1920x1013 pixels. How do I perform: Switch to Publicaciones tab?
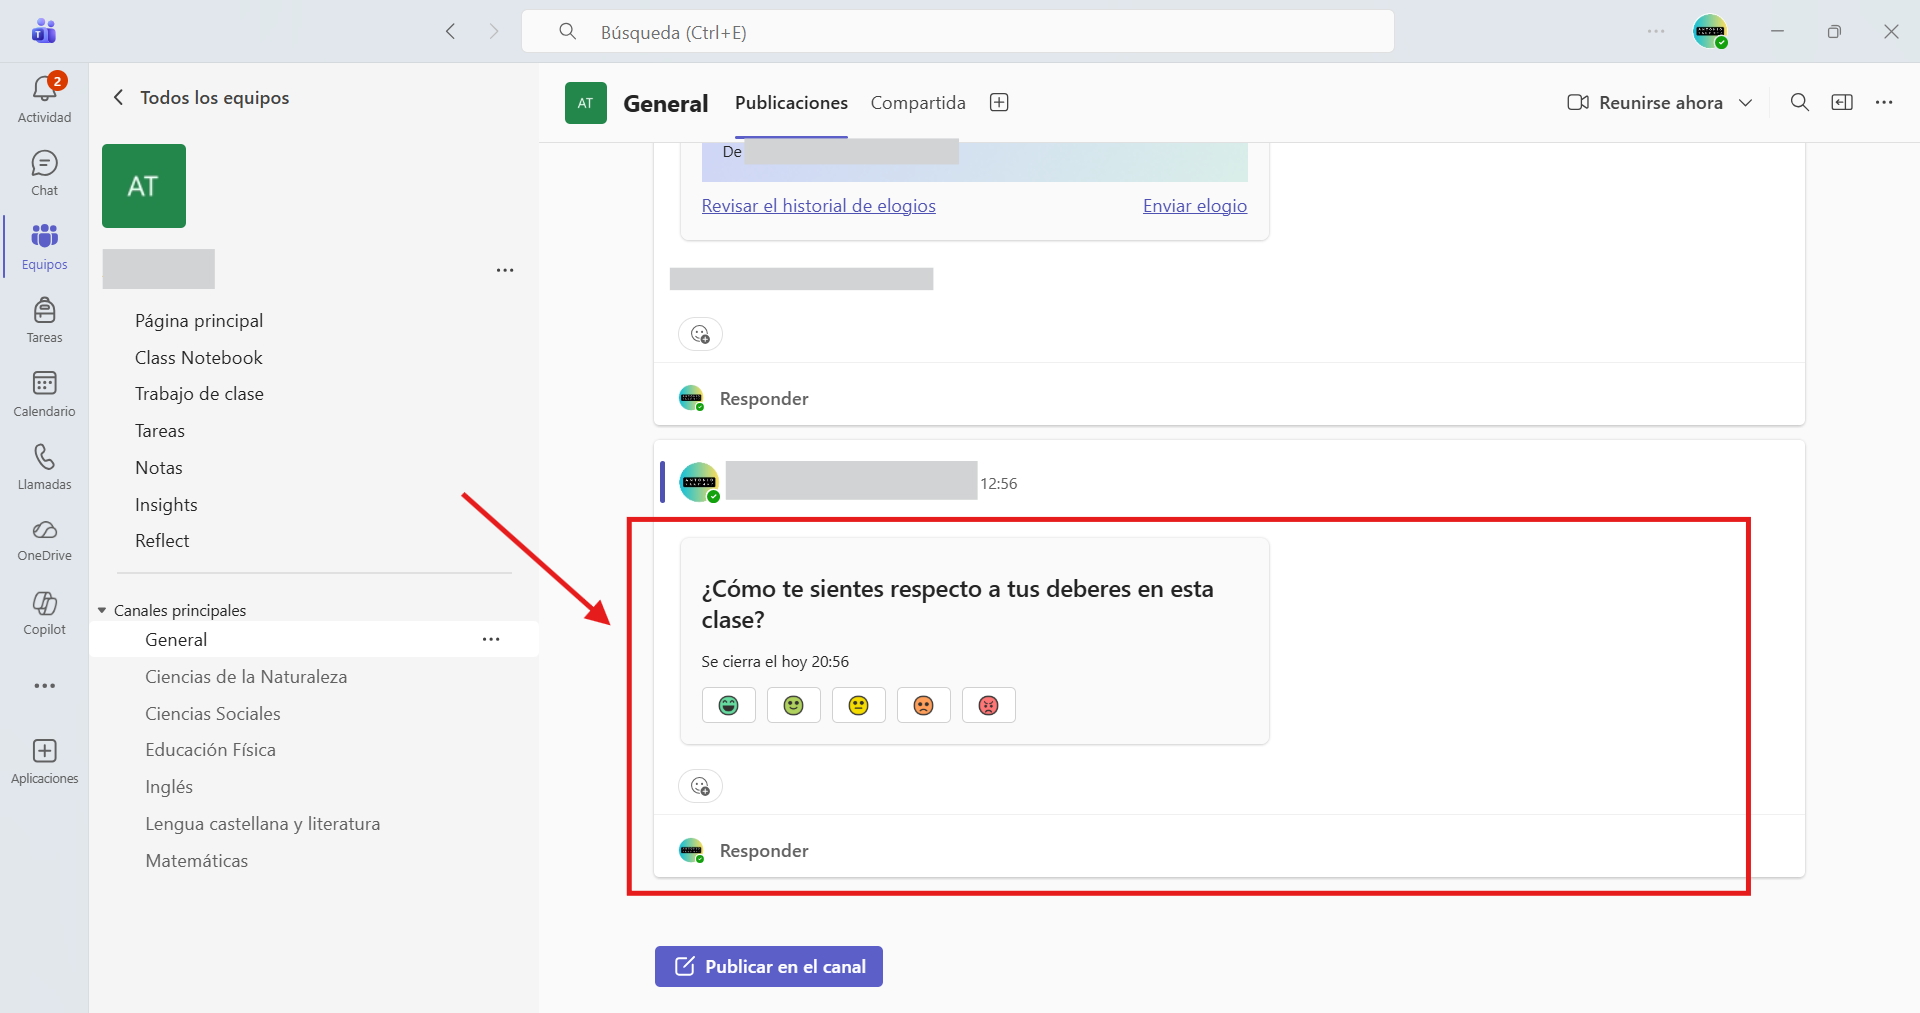(x=791, y=102)
